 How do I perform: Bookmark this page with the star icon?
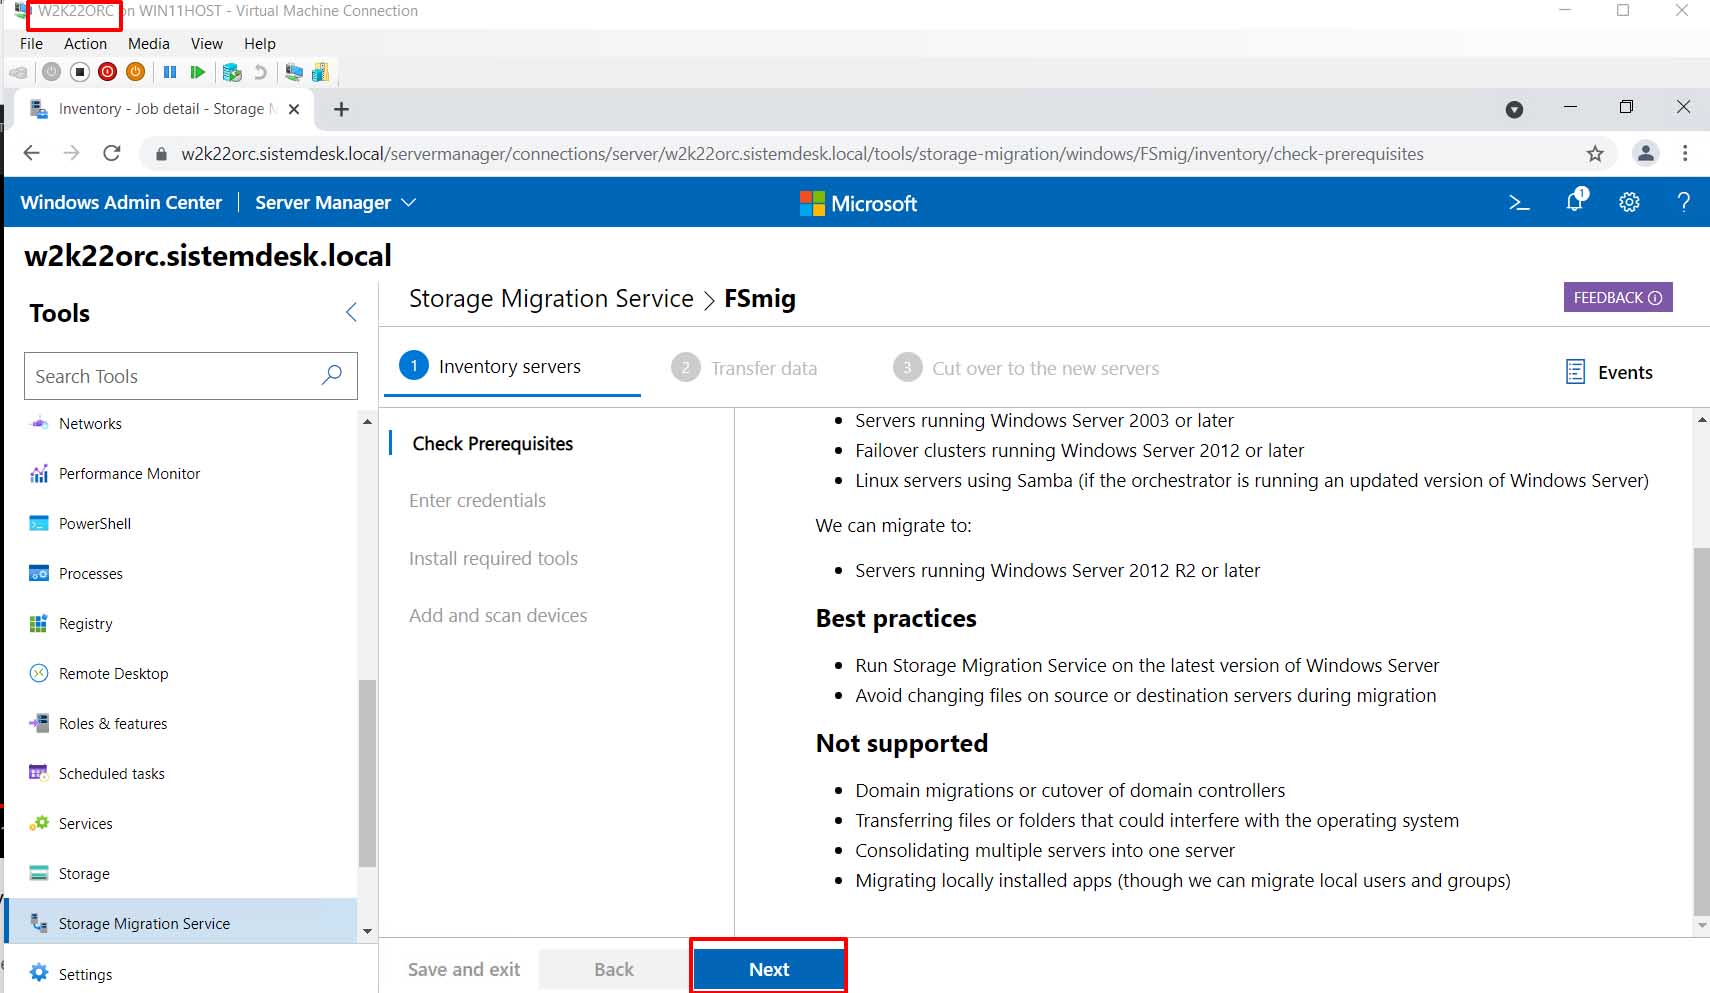pyautogui.click(x=1595, y=154)
